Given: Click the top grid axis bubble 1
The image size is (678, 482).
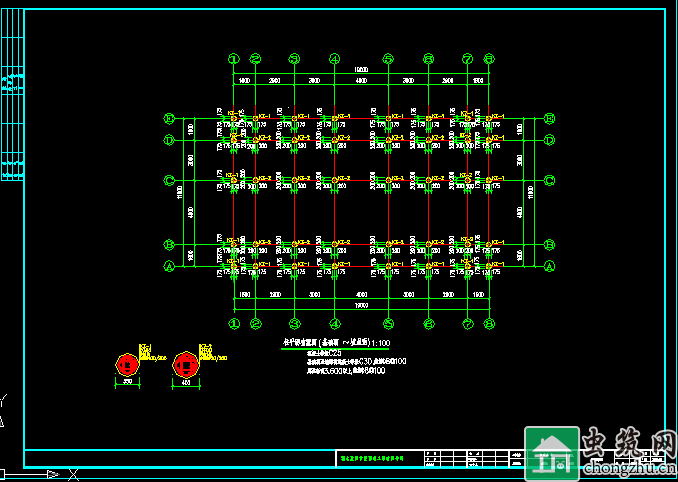Looking at the screenshot, I should (x=234, y=59).
